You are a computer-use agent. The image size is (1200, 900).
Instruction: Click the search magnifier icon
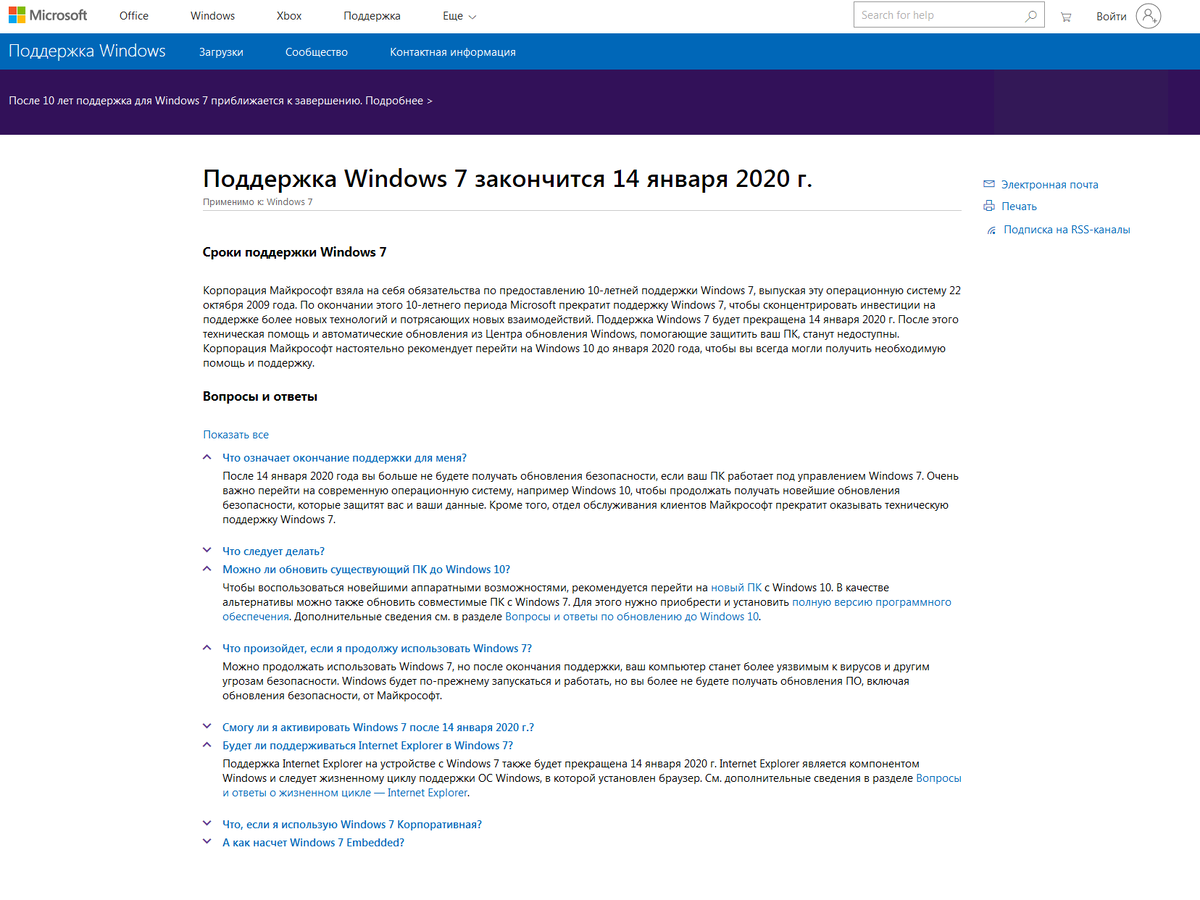click(x=1031, y=15)
